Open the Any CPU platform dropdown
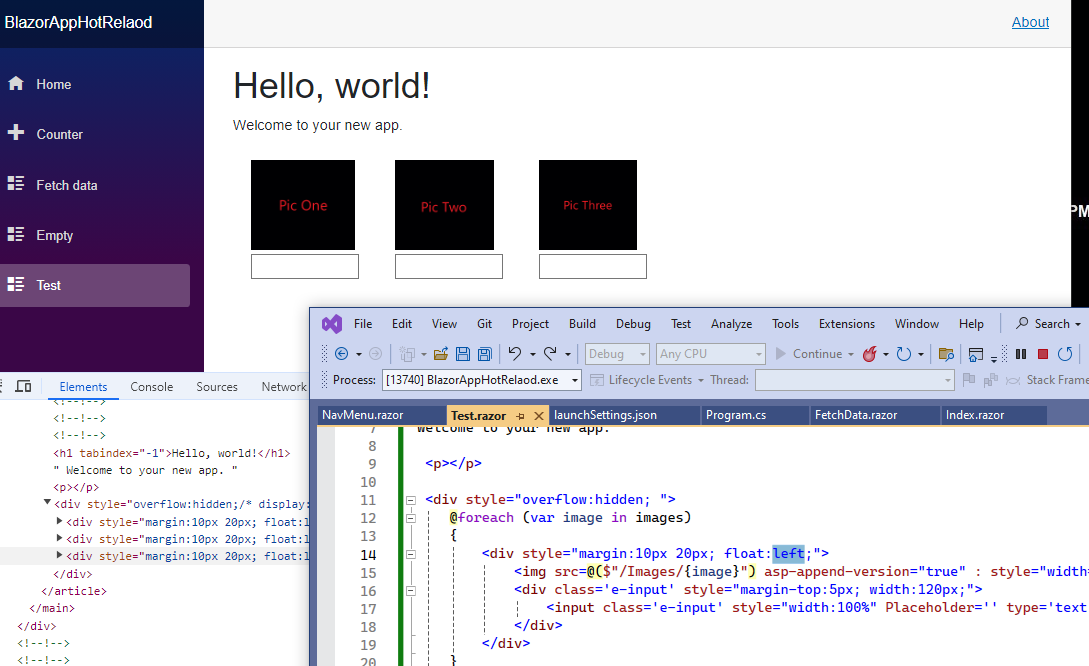Viewport: 1089px width, 666px height. pyautogui.click(x=710, y=354)
